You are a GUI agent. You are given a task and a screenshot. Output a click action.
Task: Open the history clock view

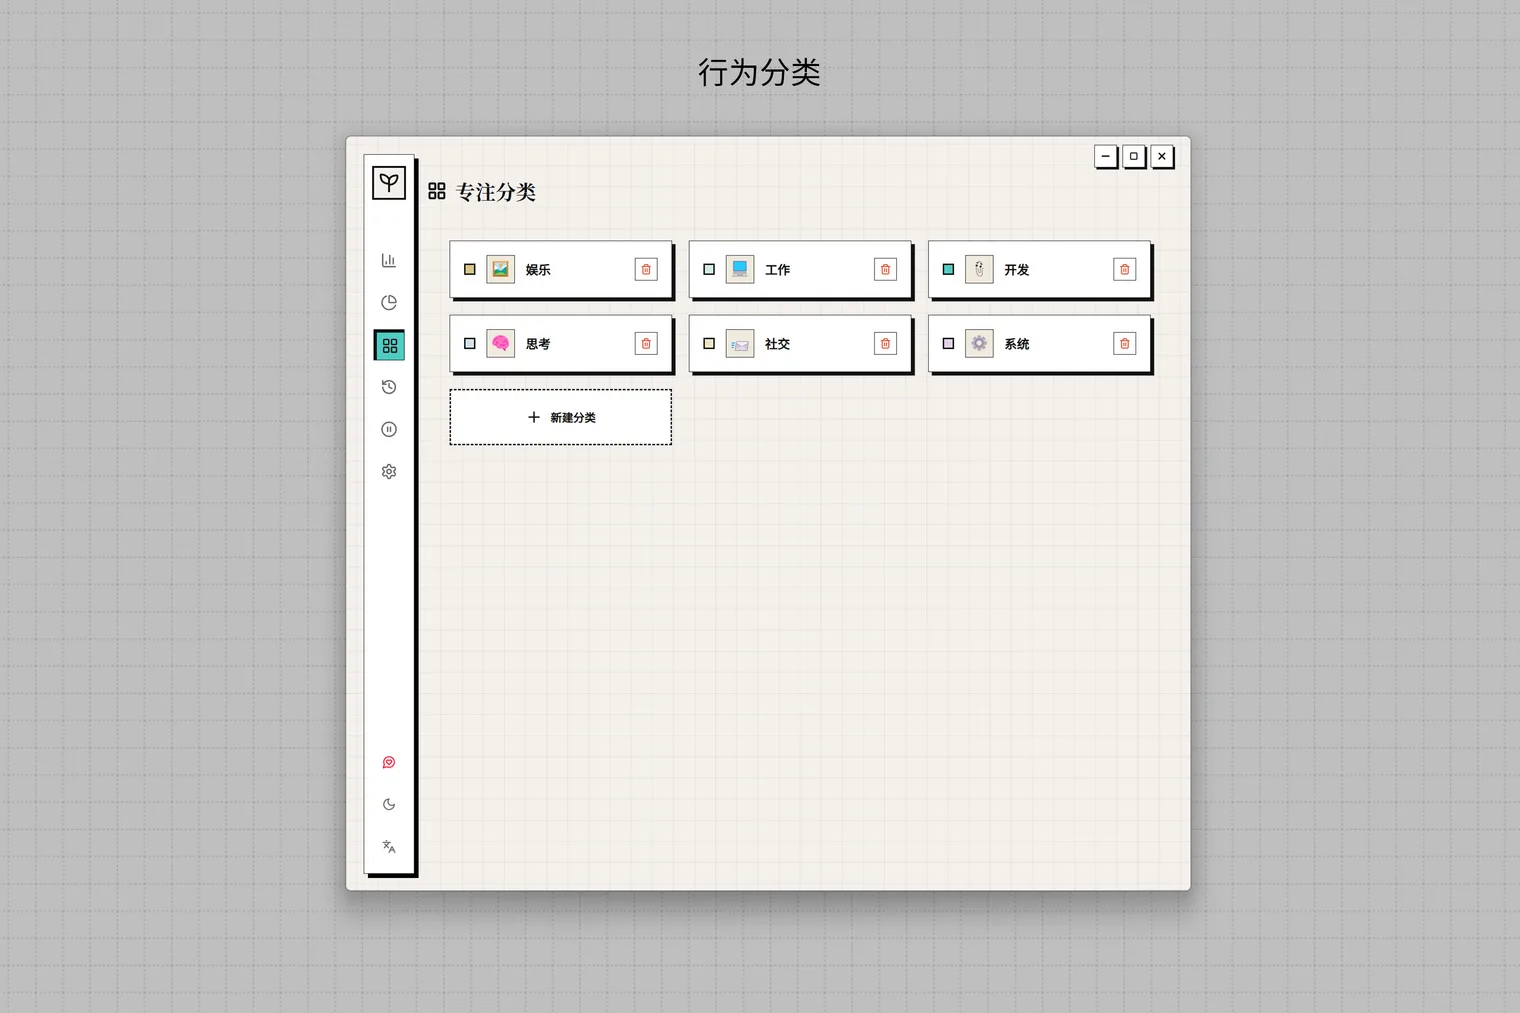(389, 387)
